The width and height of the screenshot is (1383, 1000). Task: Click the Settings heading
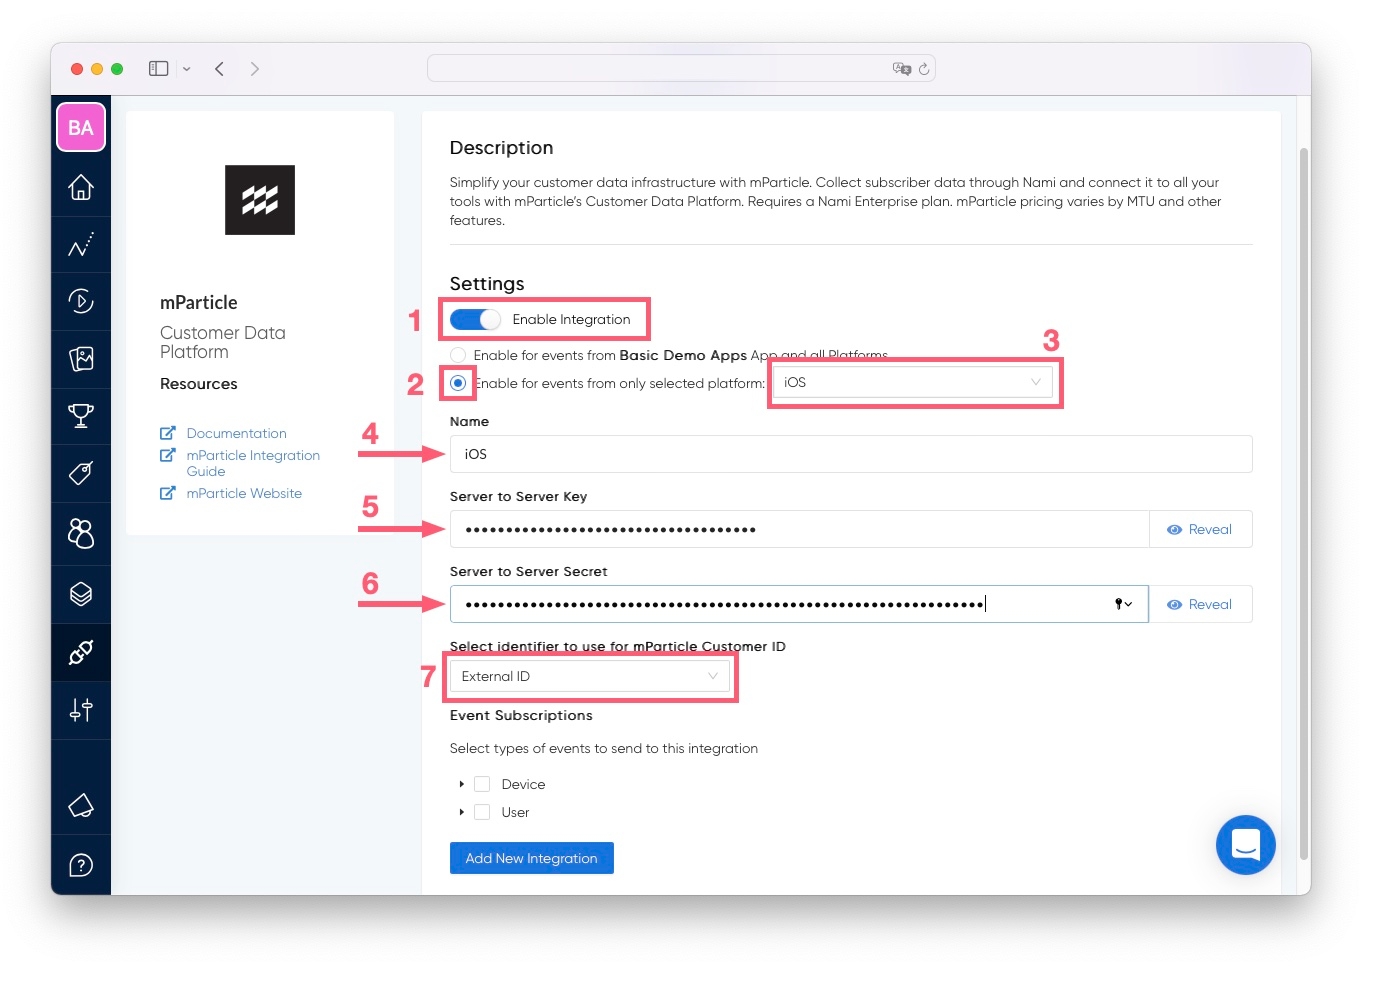[x=487, y=284]
